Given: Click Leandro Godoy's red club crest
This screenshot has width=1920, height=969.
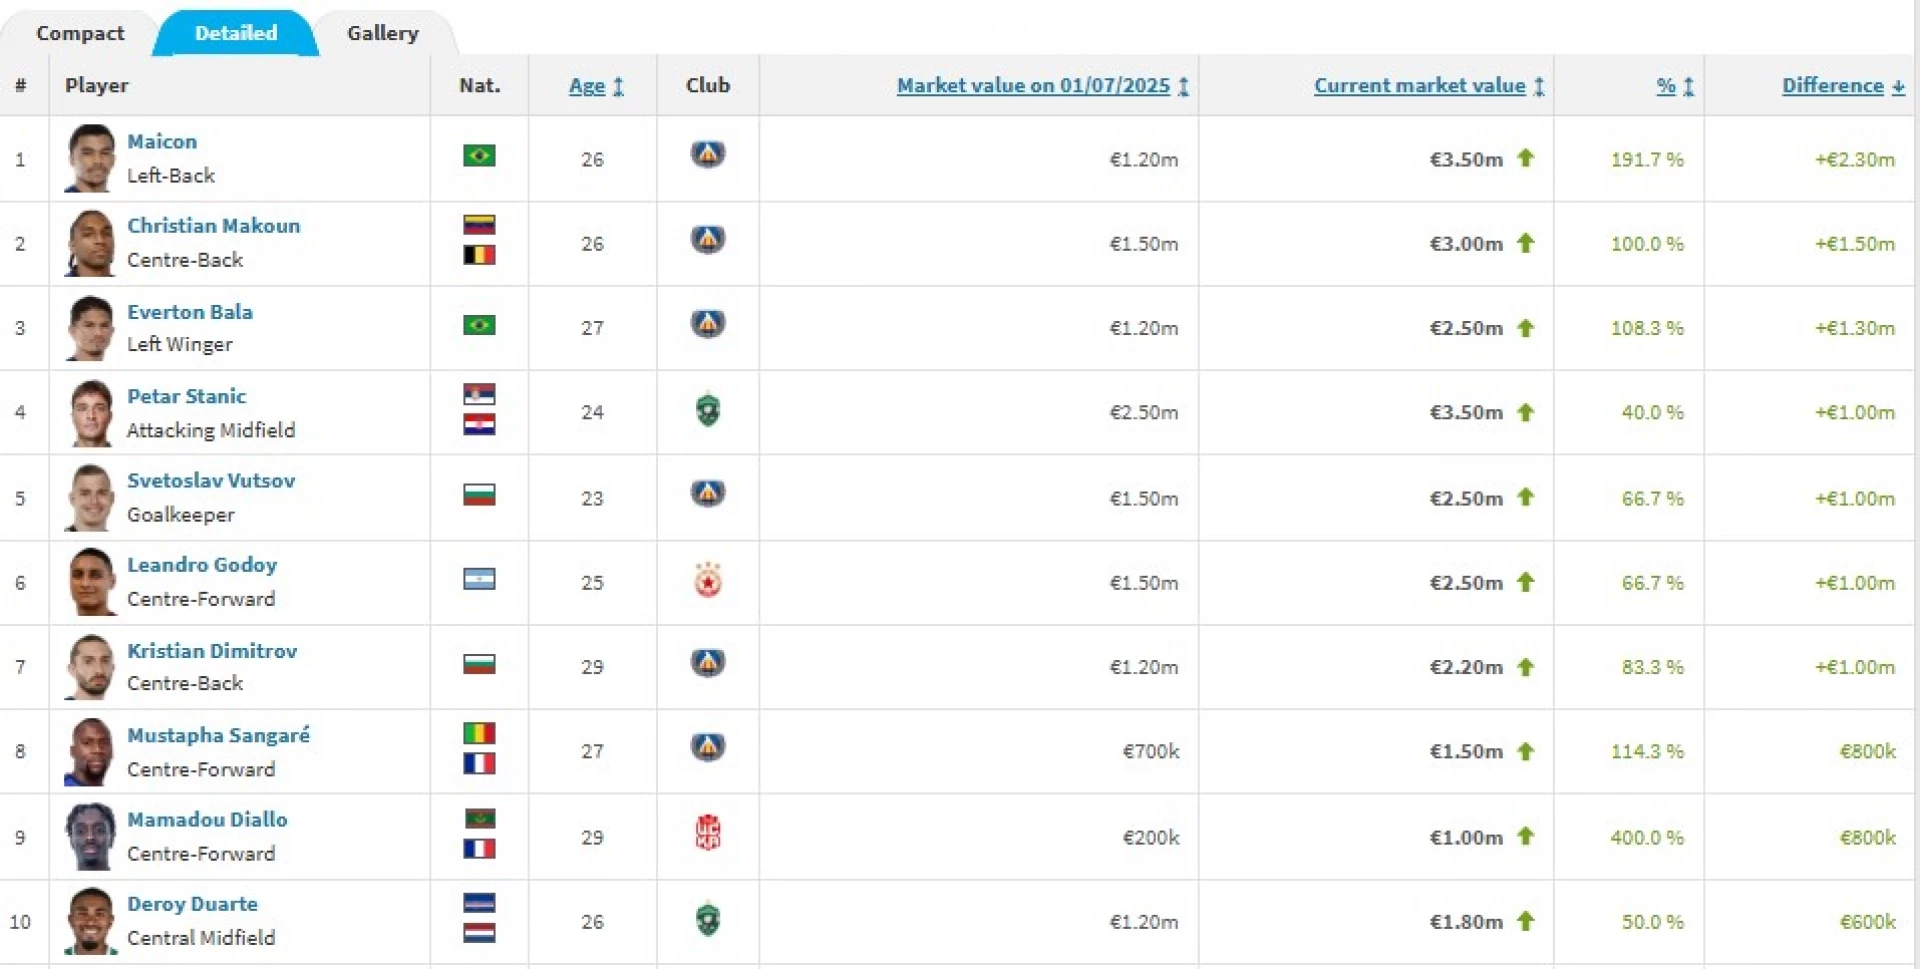Looking at the screenshot, I should 707,581.
